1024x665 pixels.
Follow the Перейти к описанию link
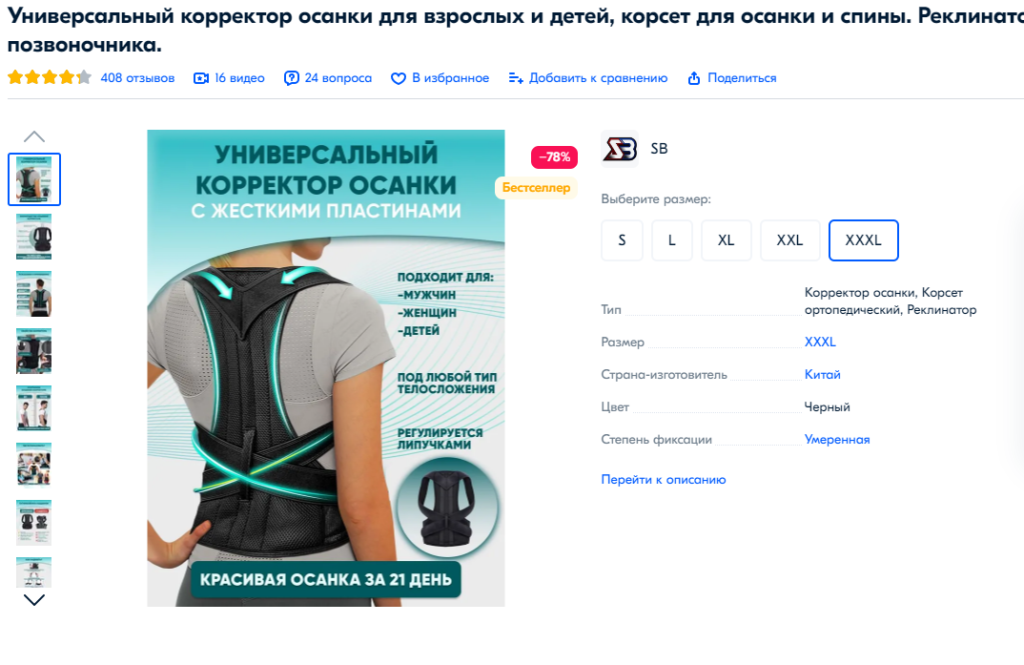[664, 479]
